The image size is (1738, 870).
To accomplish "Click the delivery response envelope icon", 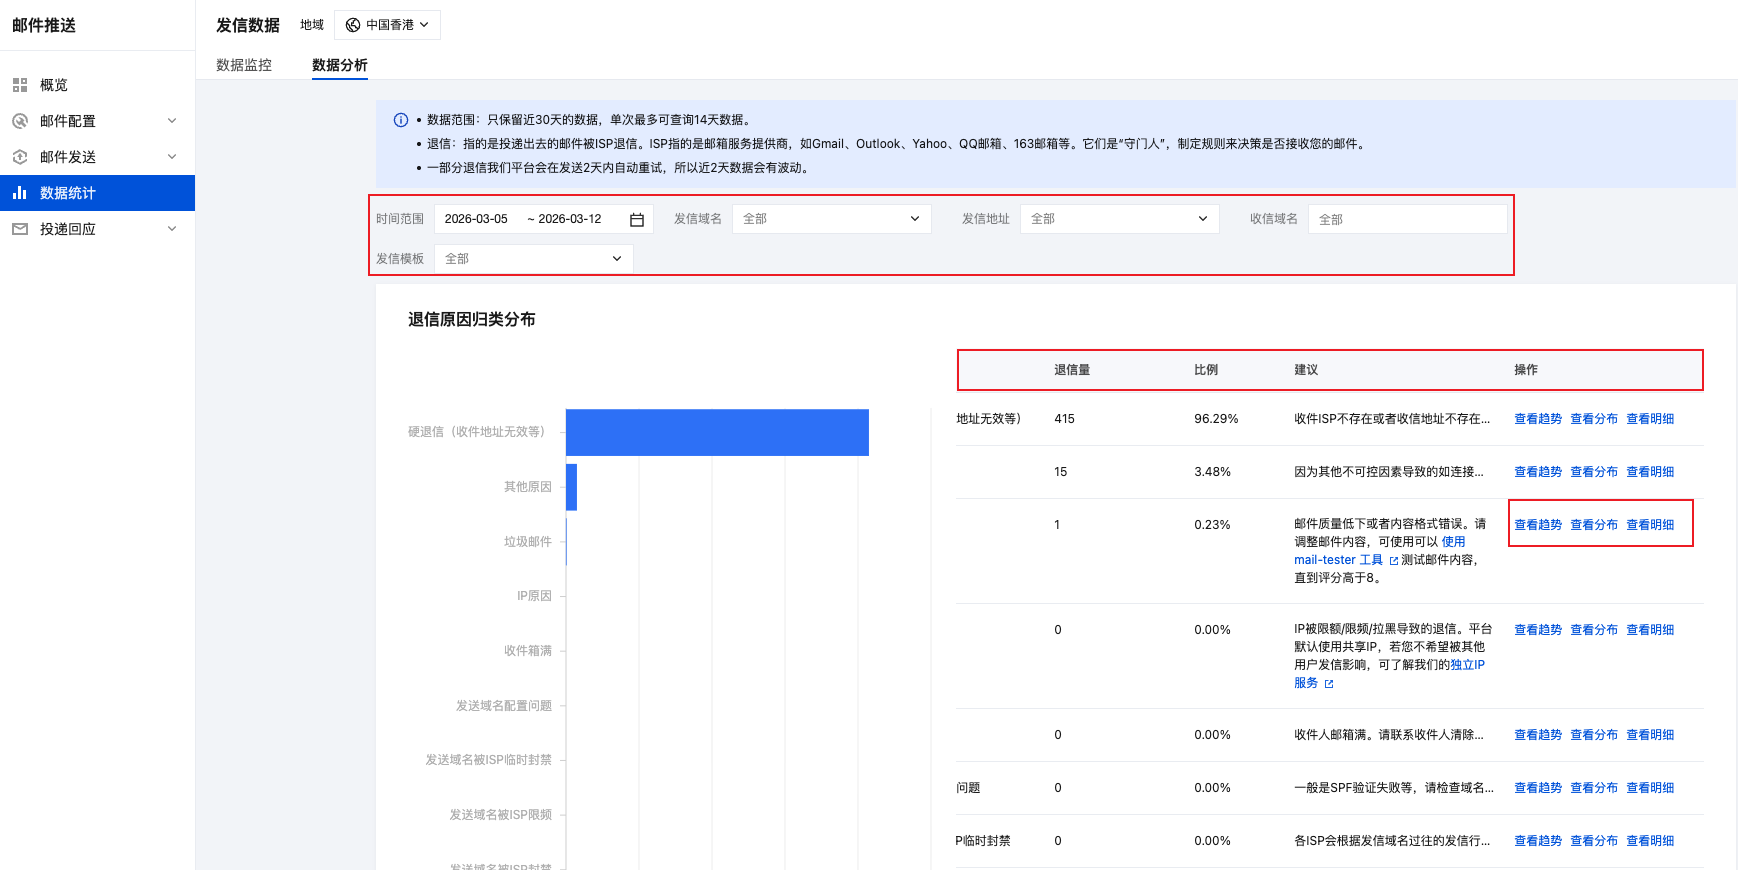I will click(20, 229).
